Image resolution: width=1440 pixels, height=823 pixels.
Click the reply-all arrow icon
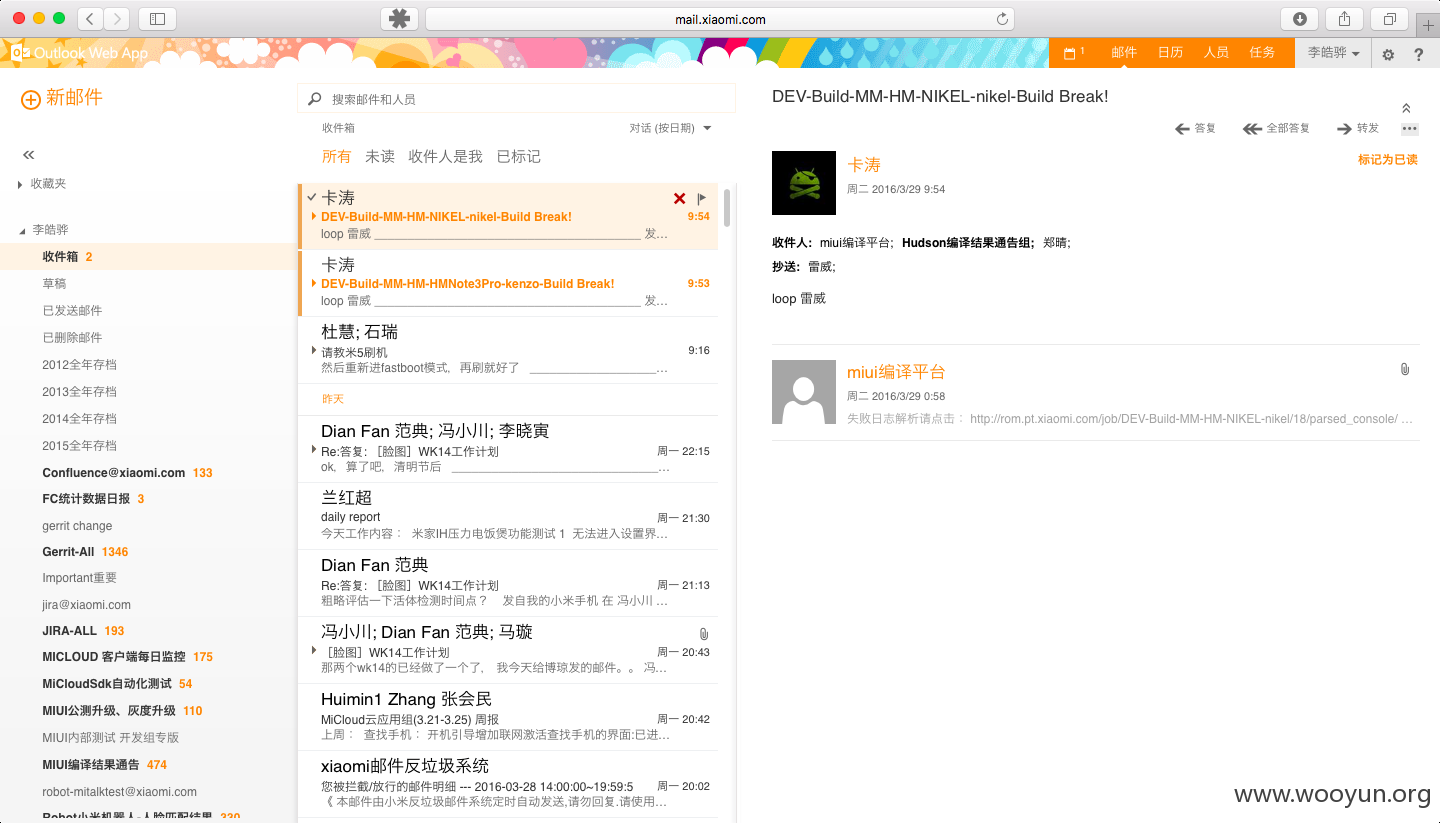pos(1252,128)
